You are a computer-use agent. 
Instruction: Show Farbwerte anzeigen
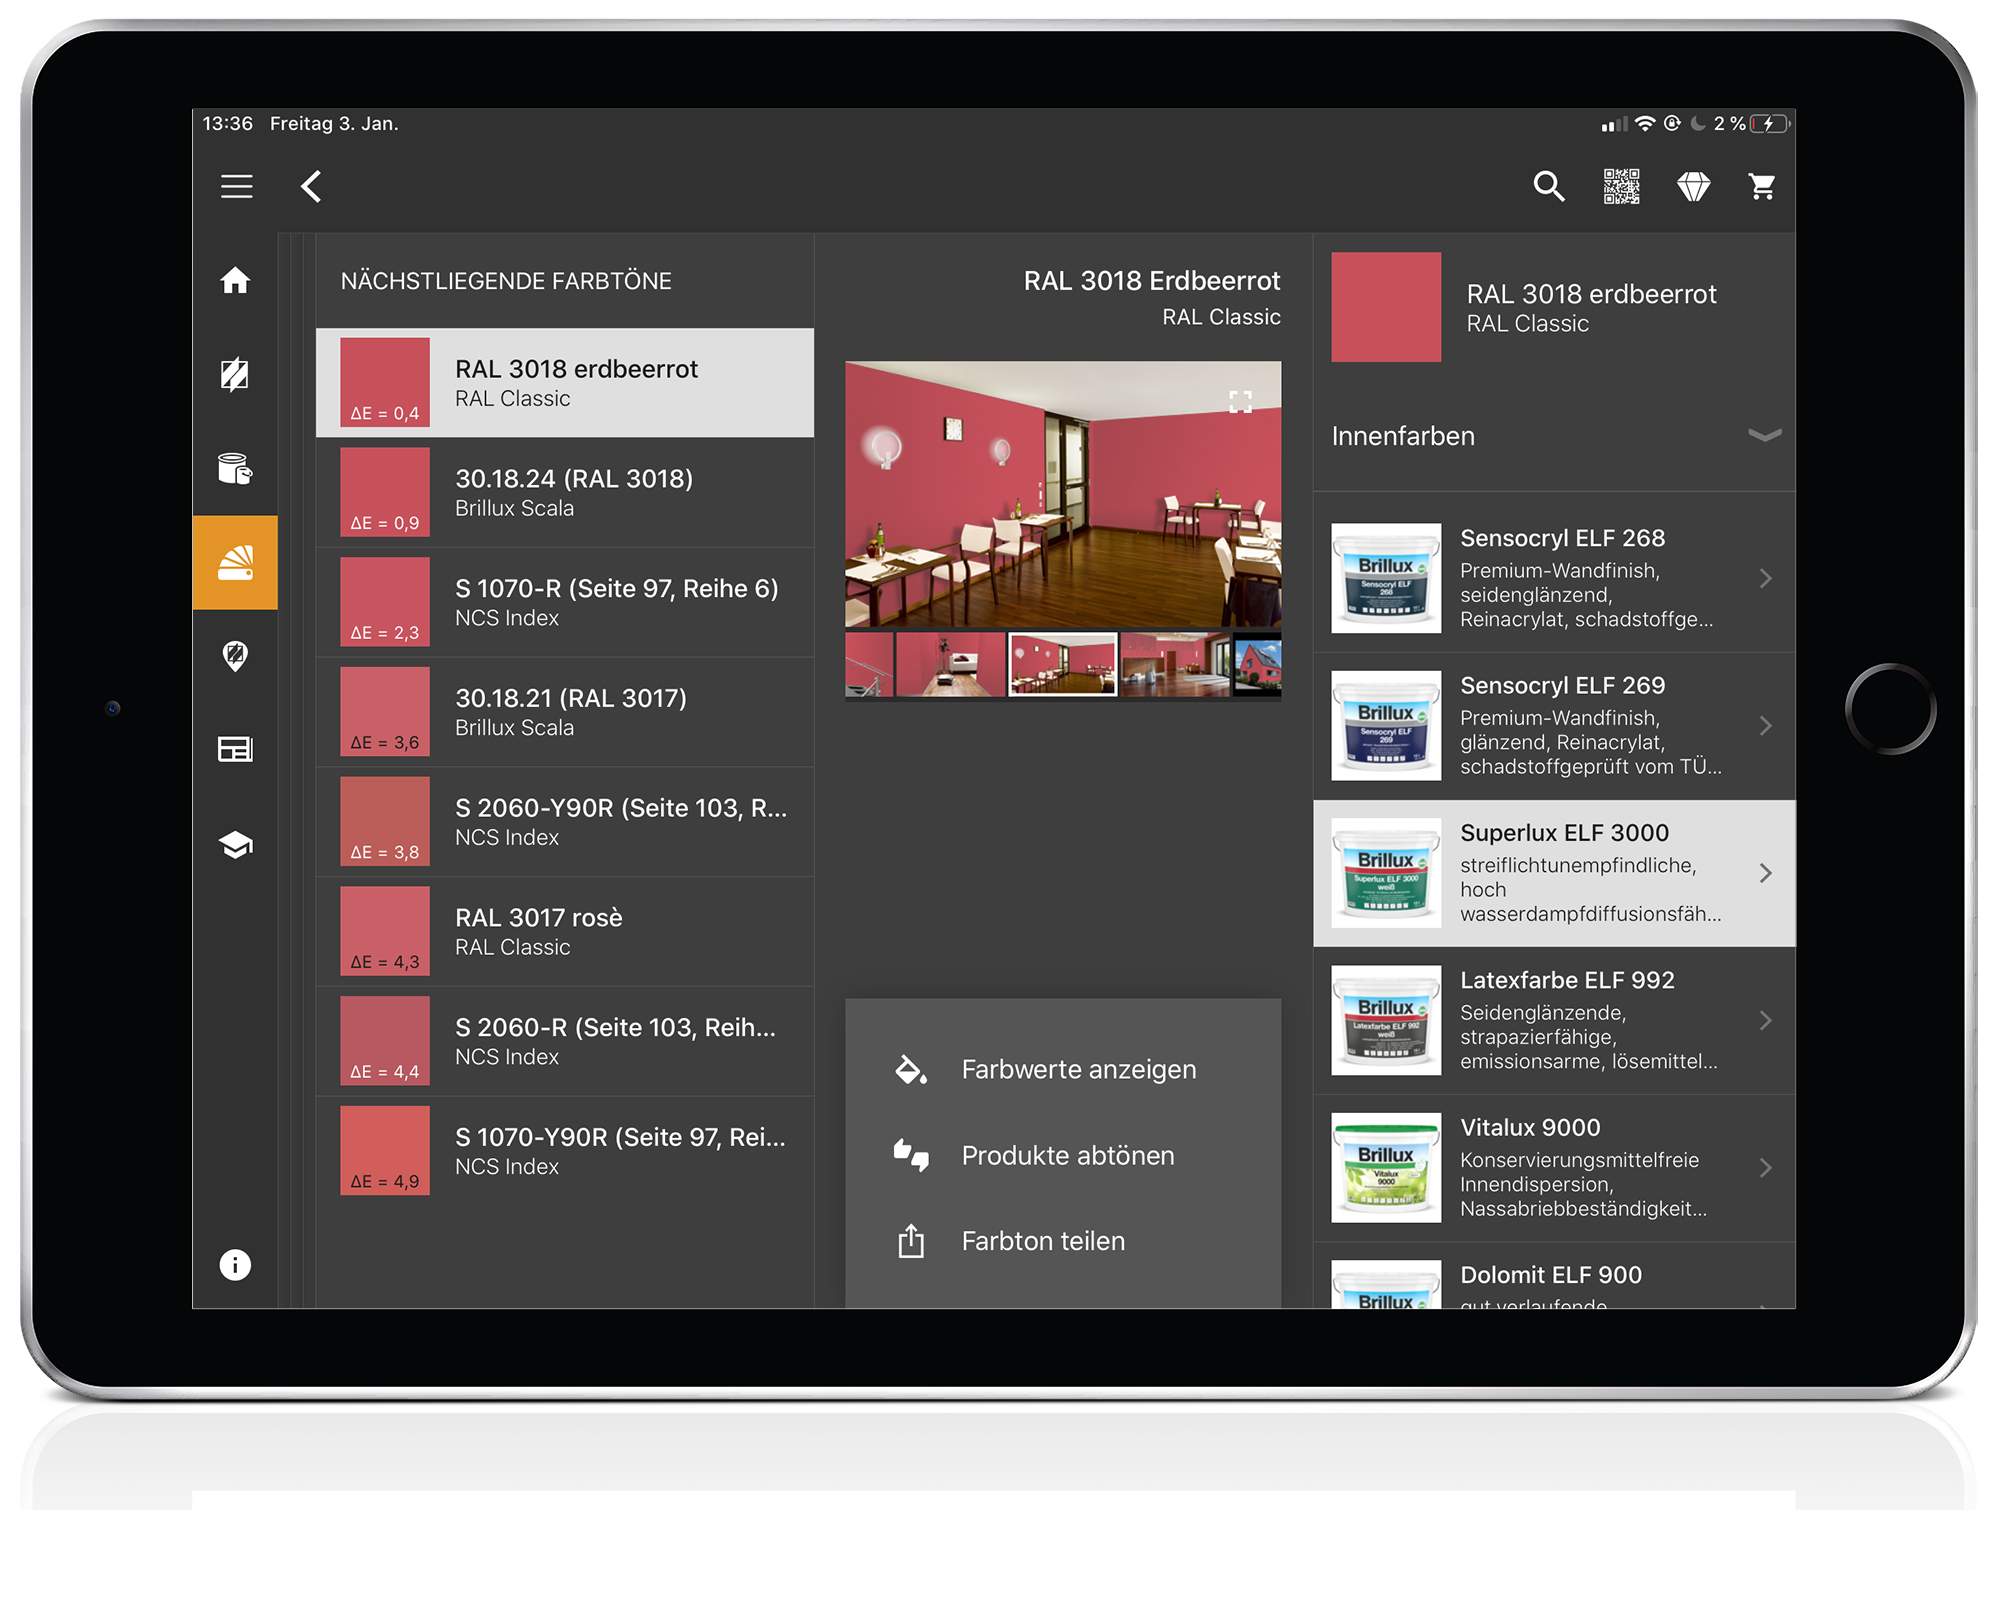[x=1079, y=1070]
